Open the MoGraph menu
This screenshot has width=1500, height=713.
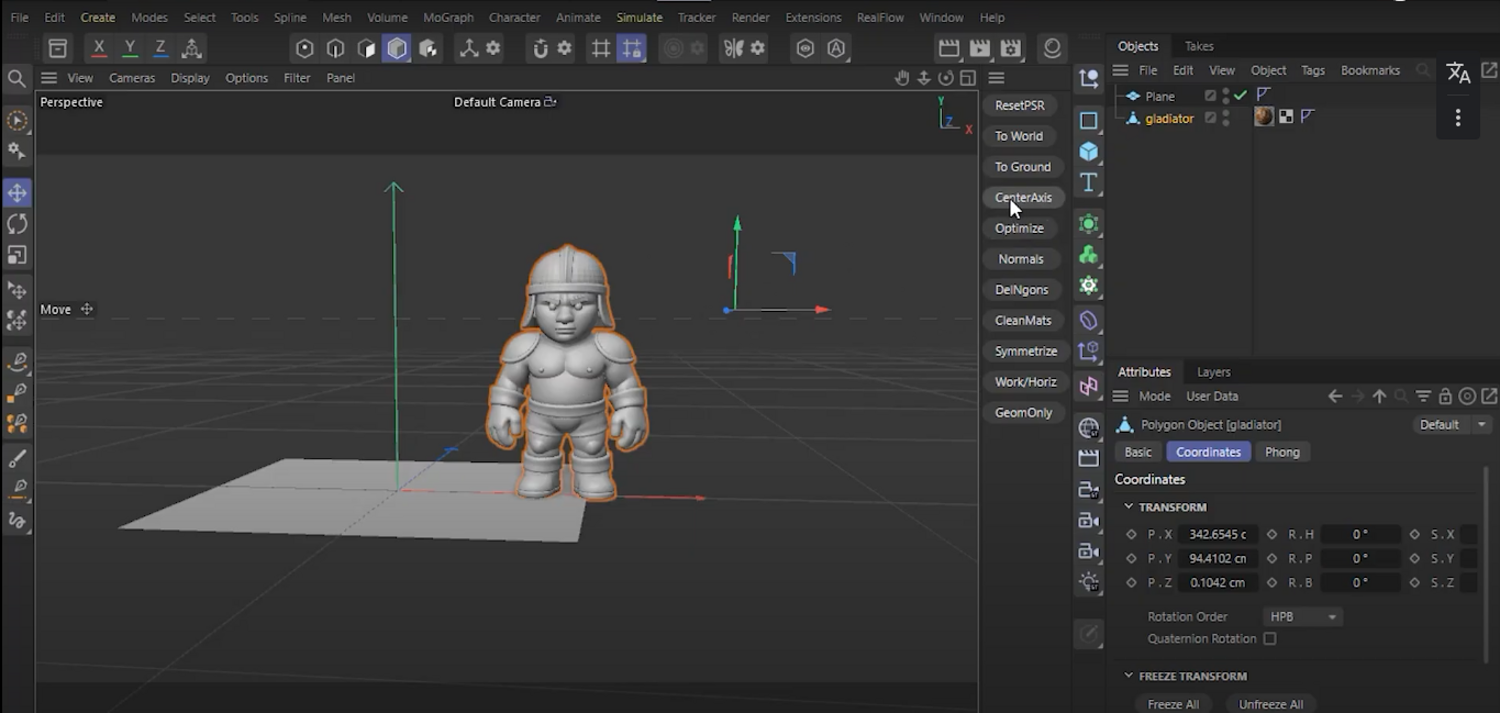coord(448,17)
